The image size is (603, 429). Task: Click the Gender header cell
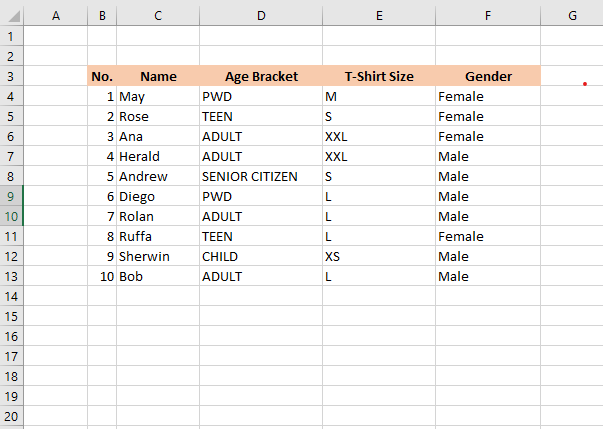coord(488,76)
